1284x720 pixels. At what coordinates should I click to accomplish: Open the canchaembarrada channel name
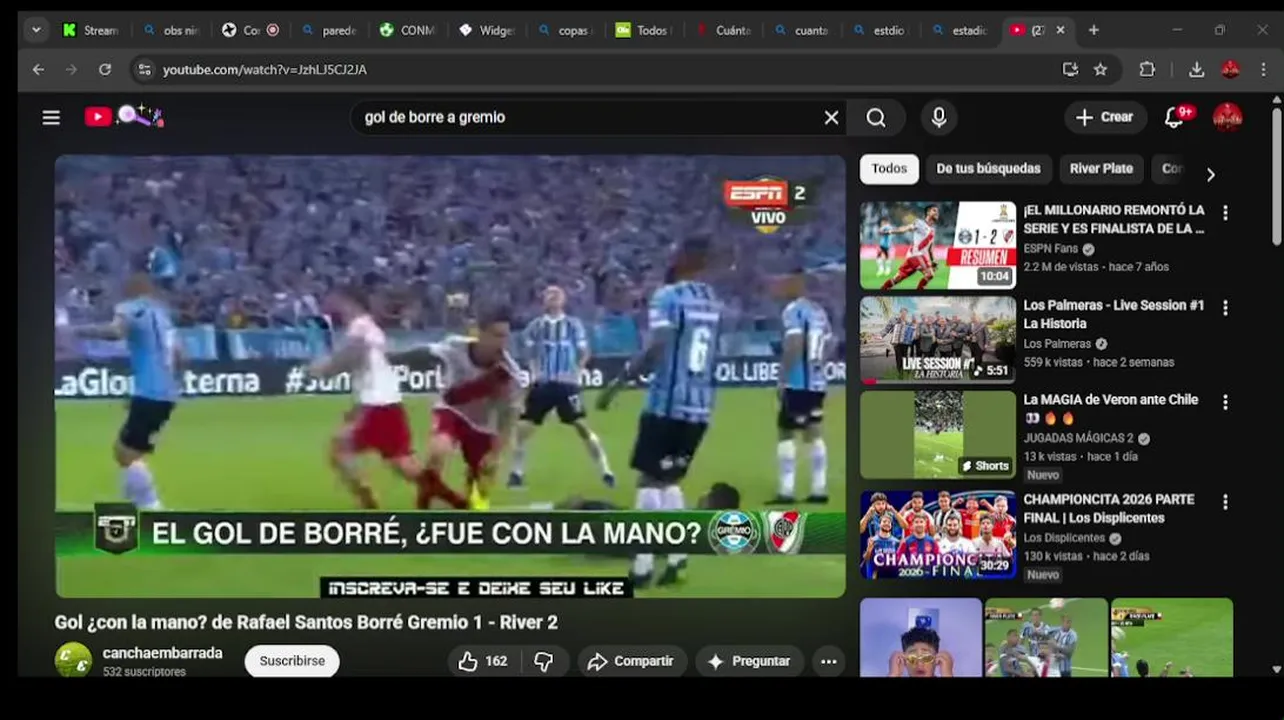[162, 653]
